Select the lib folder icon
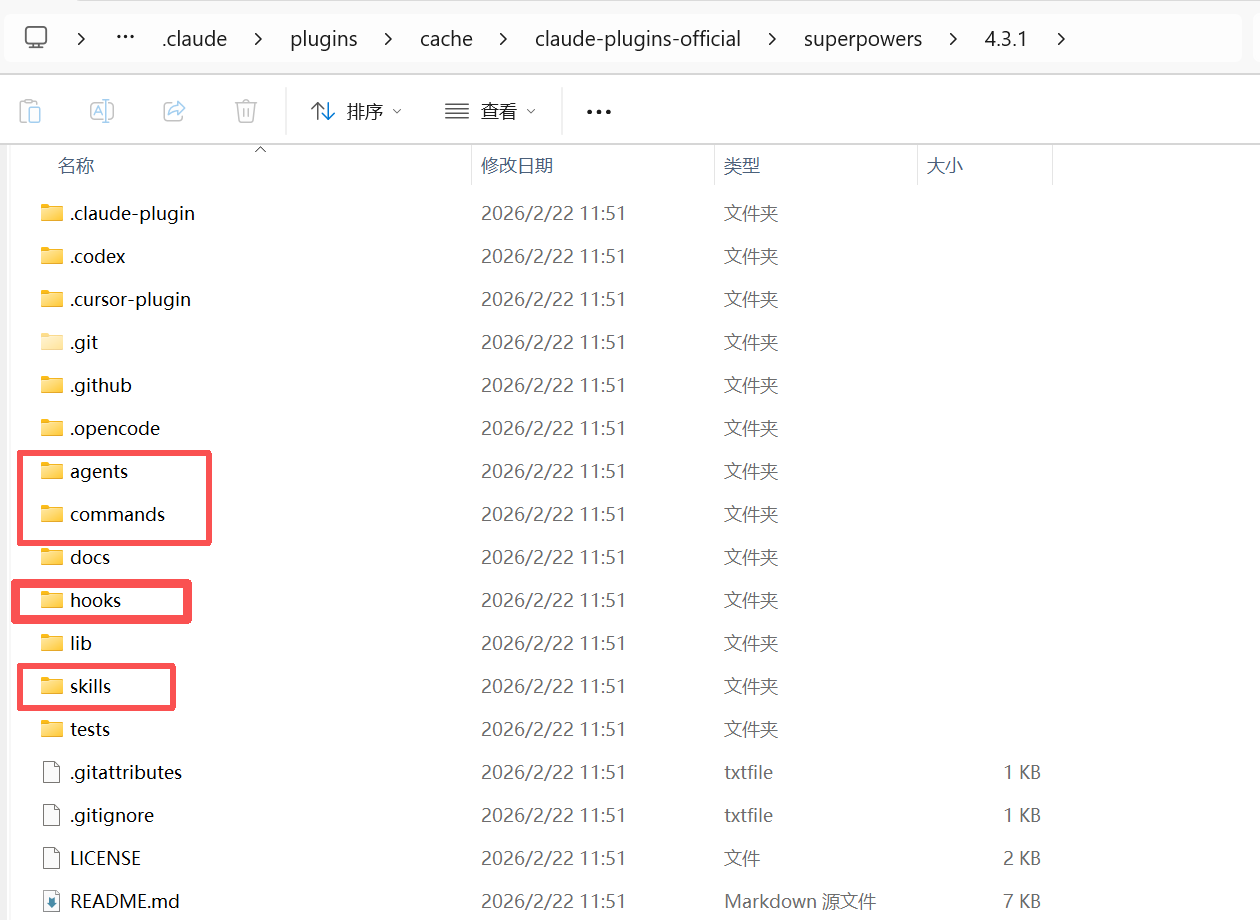 pyautogui.click(x=52, y=643)
